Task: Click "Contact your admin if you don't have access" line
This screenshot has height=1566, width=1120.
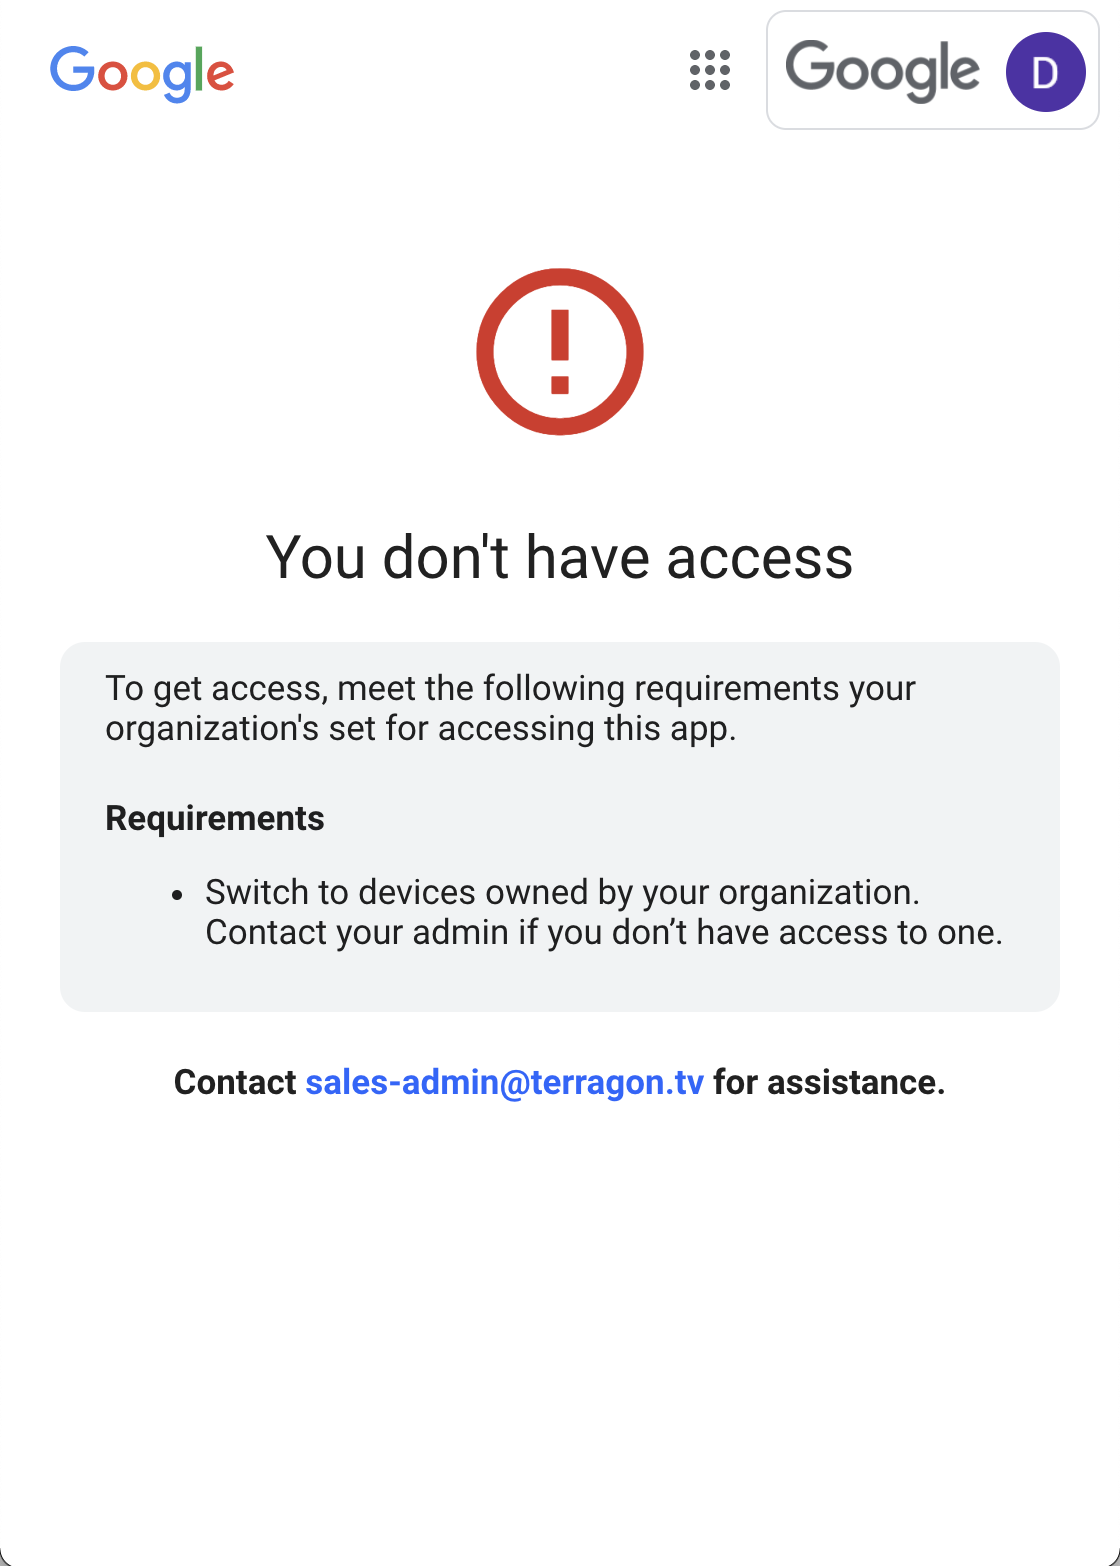Action: point(604,932)
